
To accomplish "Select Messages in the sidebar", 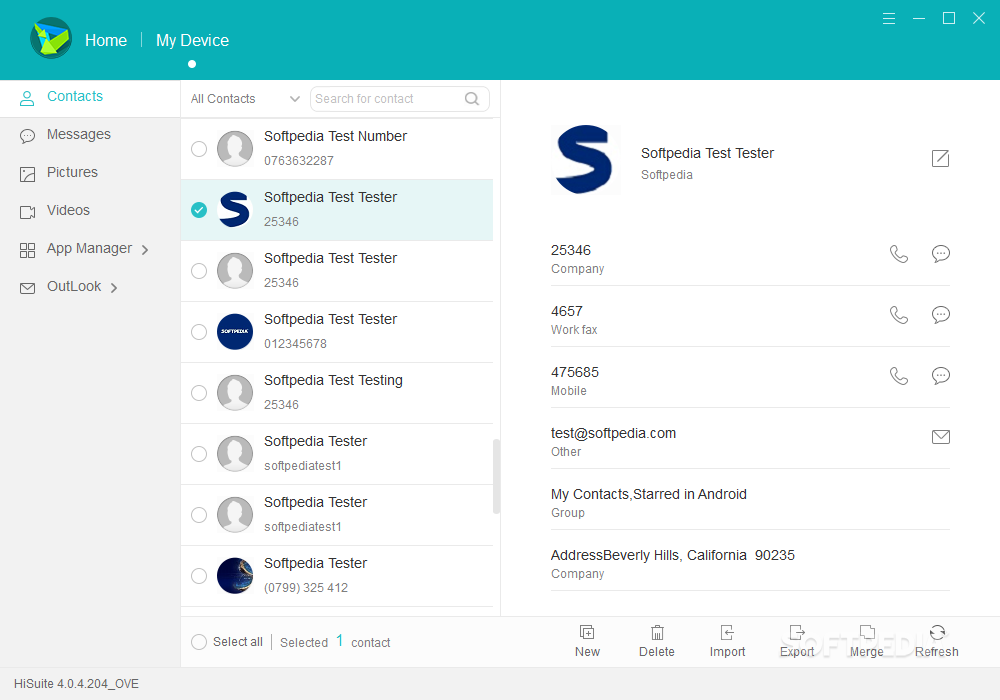I will point(90,135).
